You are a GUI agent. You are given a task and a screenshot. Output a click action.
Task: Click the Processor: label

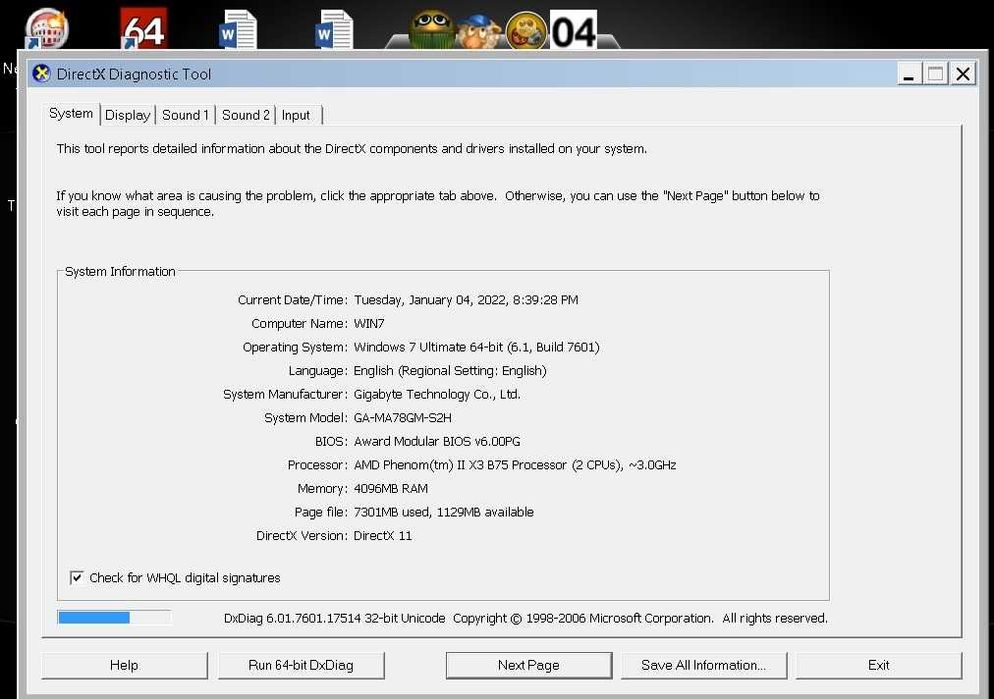317,465
